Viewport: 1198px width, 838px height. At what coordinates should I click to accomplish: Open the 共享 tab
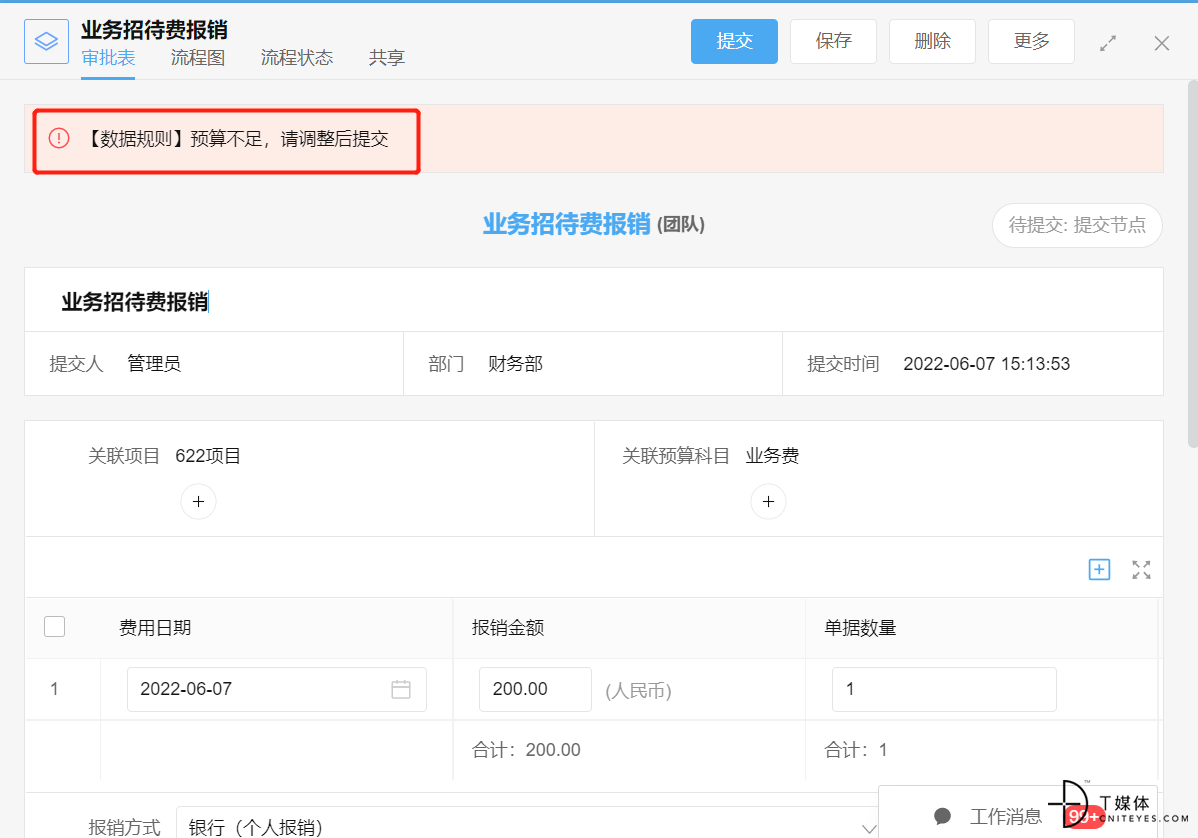pos(387,58)
